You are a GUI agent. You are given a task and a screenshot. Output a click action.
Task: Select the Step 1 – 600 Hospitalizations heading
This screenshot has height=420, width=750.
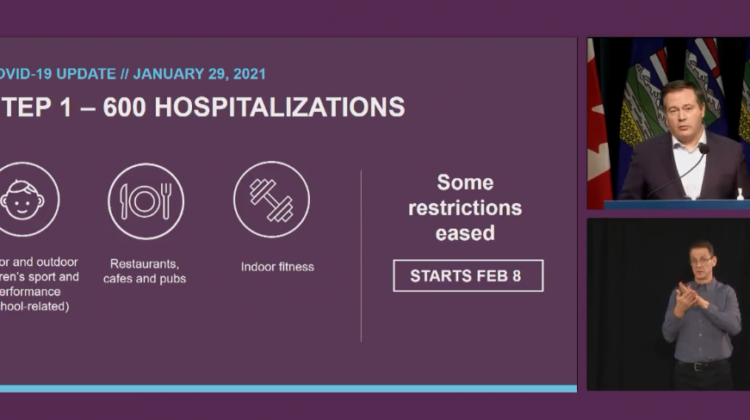click(x=202, y=107)
